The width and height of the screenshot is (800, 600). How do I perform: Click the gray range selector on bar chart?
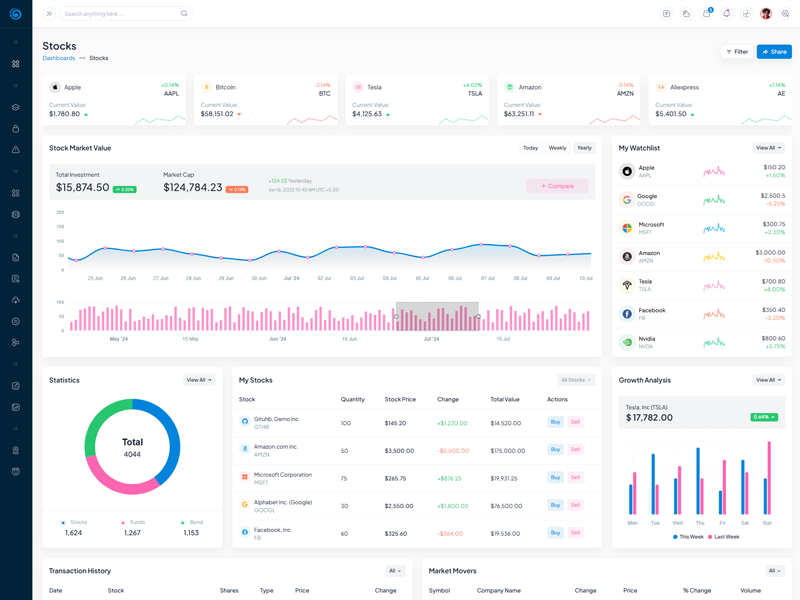pyautogui.click(x=437, y=316)
